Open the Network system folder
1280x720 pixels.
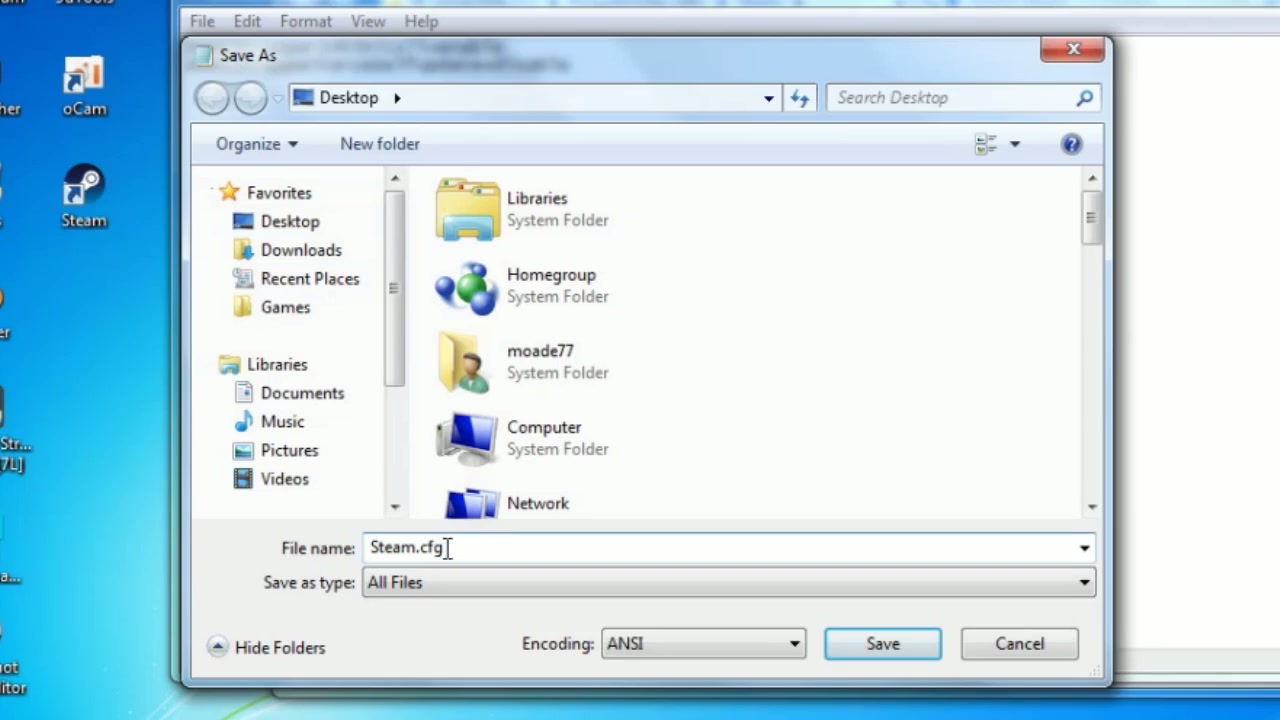[x=538, y=503]
